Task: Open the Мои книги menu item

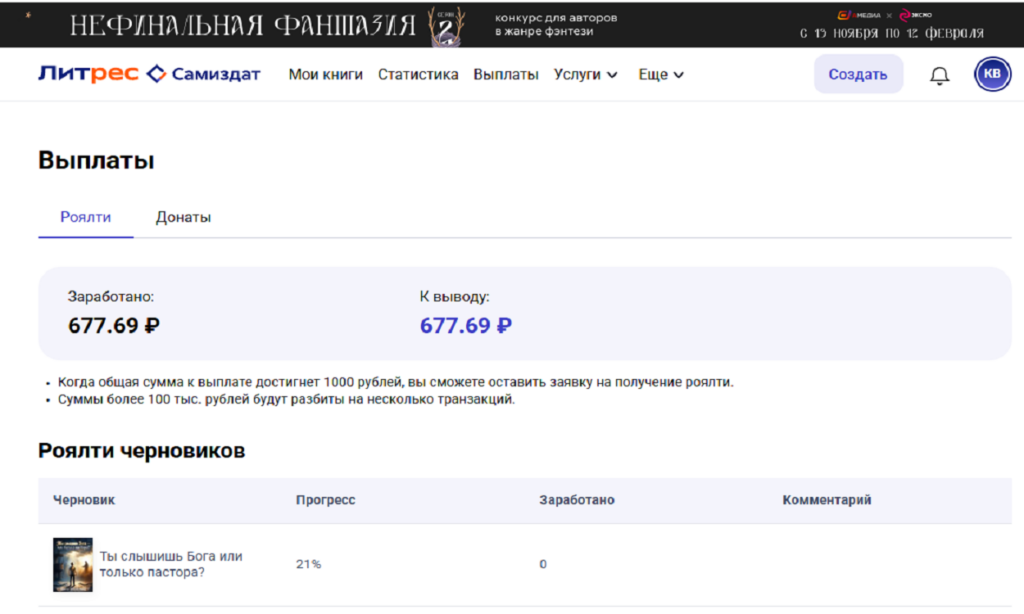Action: tap(325, 74)
